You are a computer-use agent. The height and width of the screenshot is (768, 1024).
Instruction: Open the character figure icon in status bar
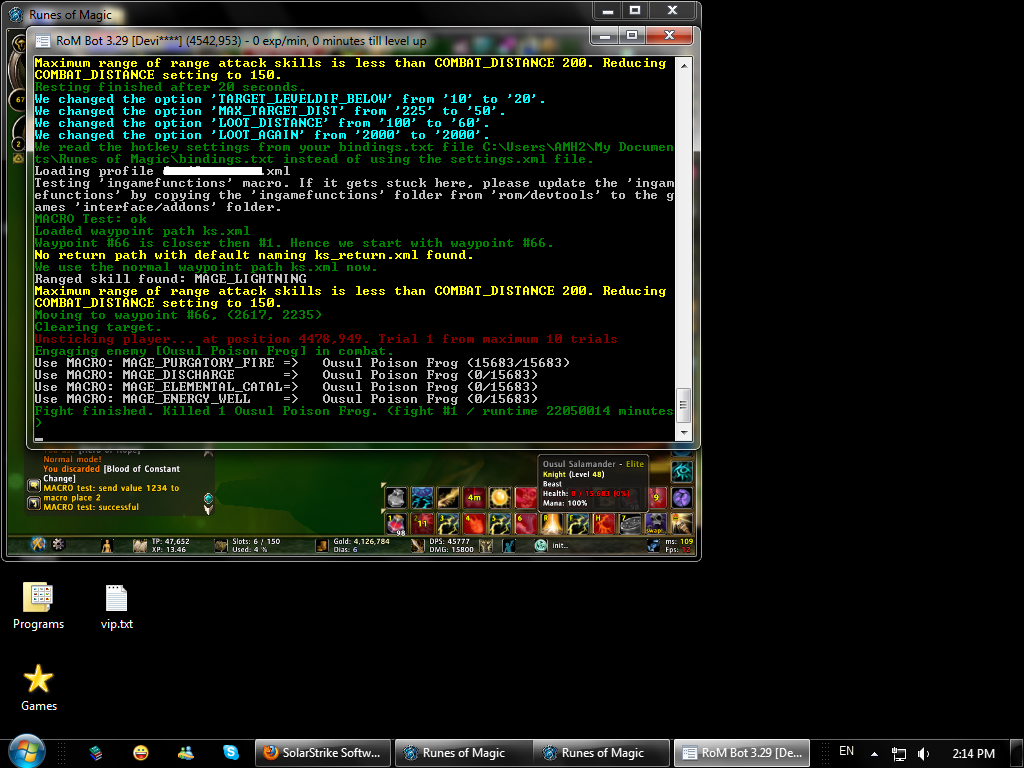pyautogui.click(x=107, y=545)
